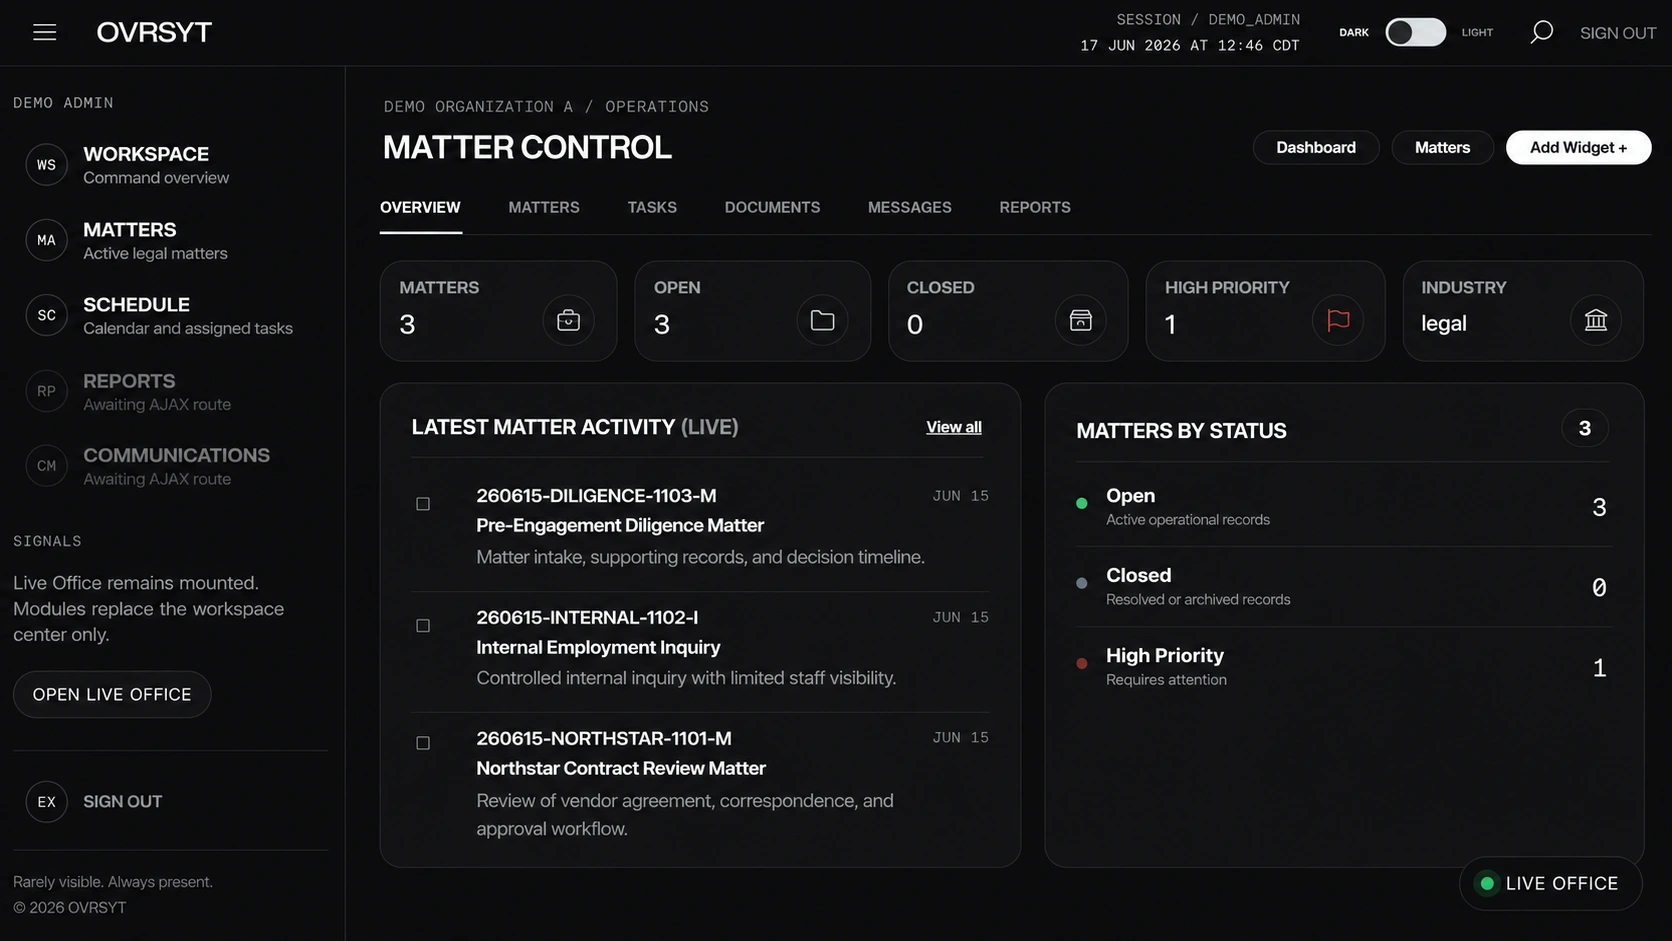Screen dimensions: 1672x941
Task: Click the Closed status label
Action: click(x=1138, y=576)
